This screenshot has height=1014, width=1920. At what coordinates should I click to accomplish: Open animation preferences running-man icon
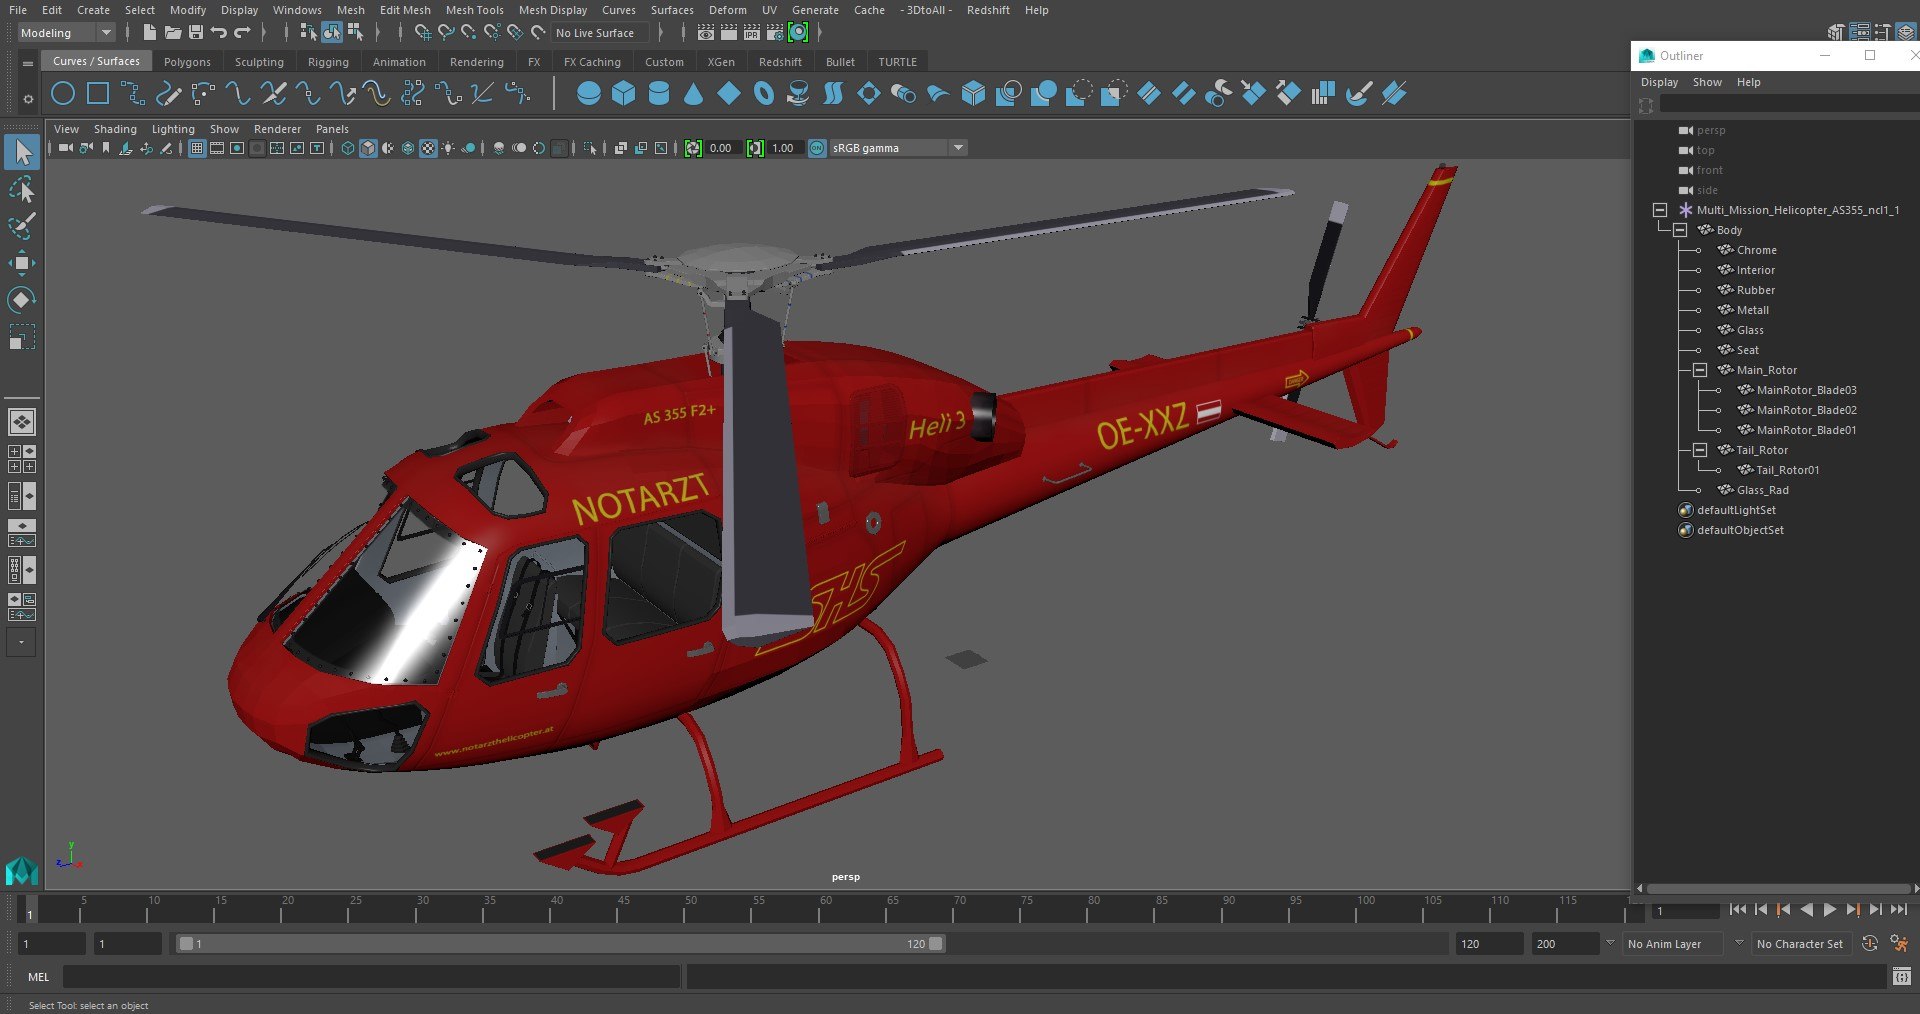coord(1899,943)
